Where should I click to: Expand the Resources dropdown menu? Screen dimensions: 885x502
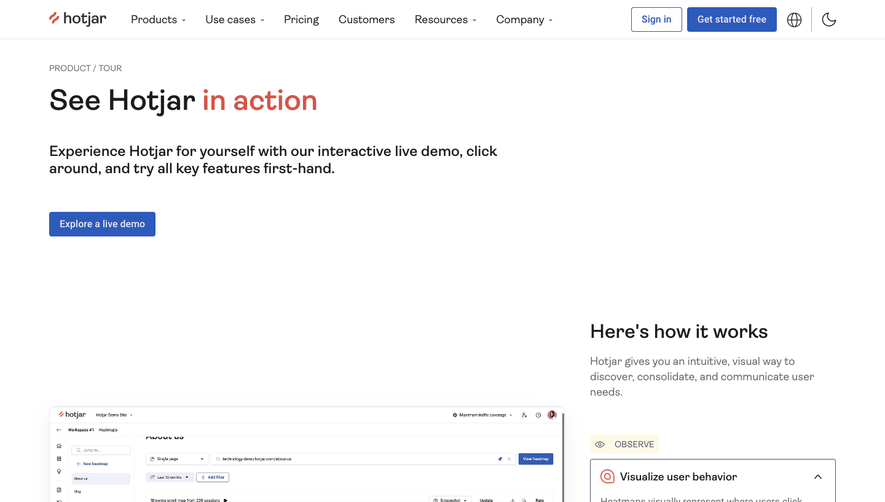[x=445, y=20]
